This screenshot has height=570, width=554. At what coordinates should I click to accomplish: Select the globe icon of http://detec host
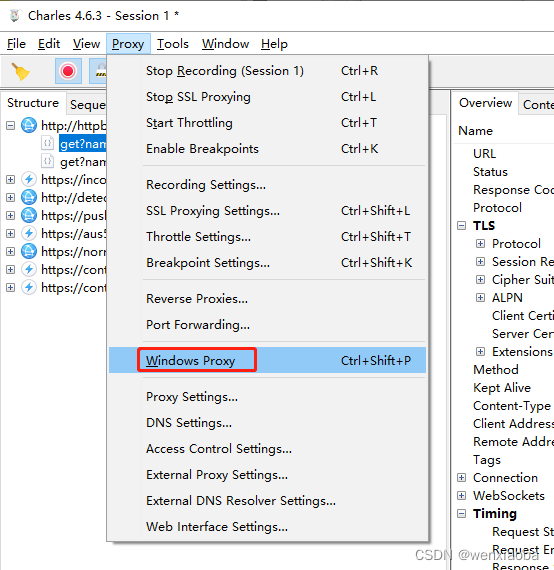click(29, 197)
